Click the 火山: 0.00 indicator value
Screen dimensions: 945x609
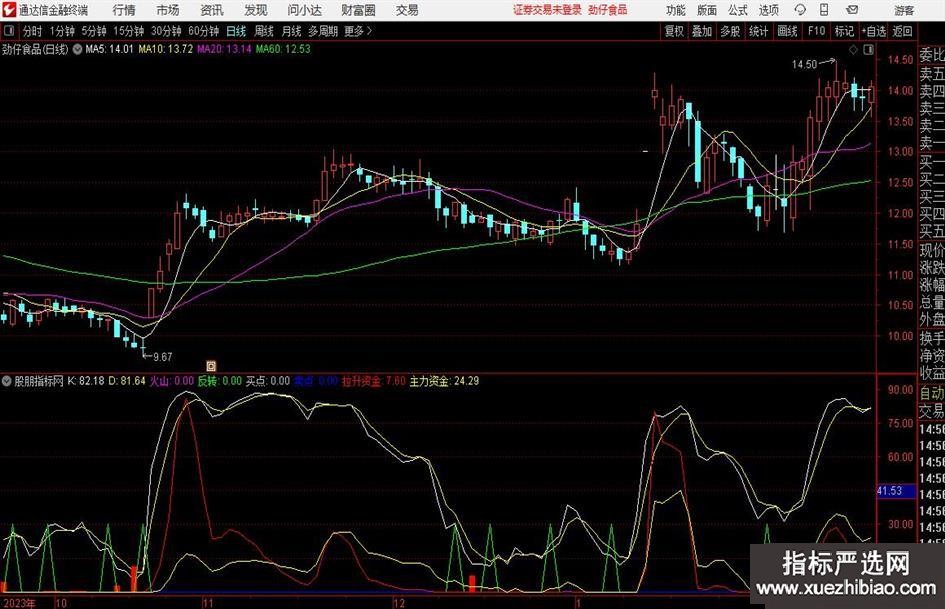coord(172,381)
